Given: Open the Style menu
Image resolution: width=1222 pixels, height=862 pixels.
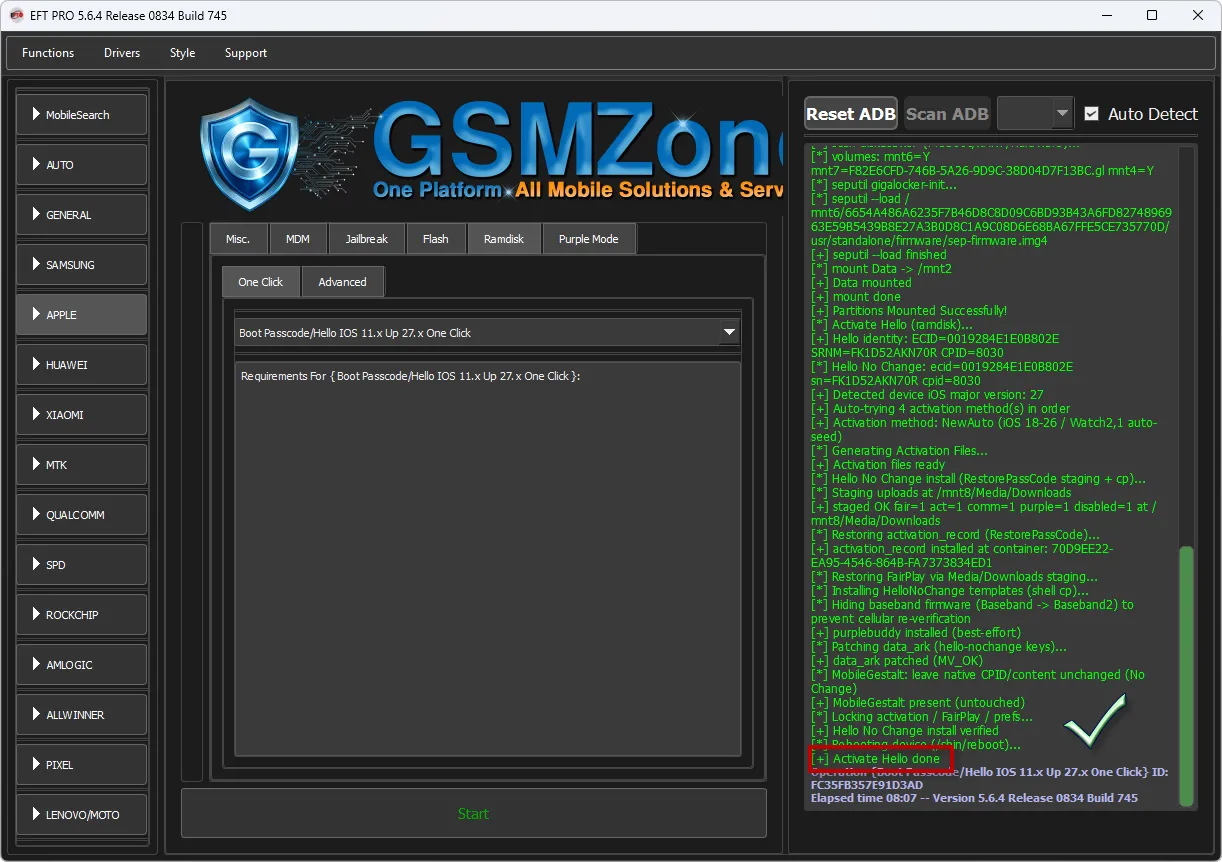Looking at the screenshot, I should pyautogui.click(x=182, y=53).
